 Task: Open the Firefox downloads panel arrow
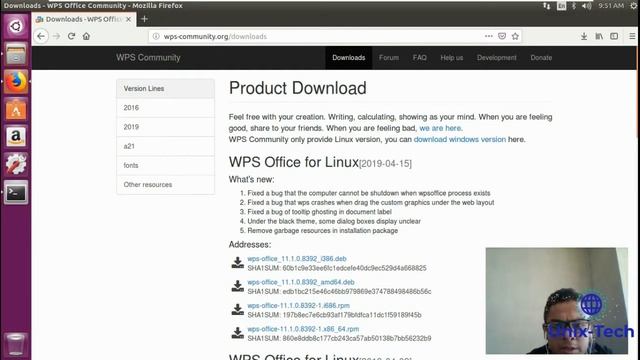pyautogui.click(x=584, y=36)
